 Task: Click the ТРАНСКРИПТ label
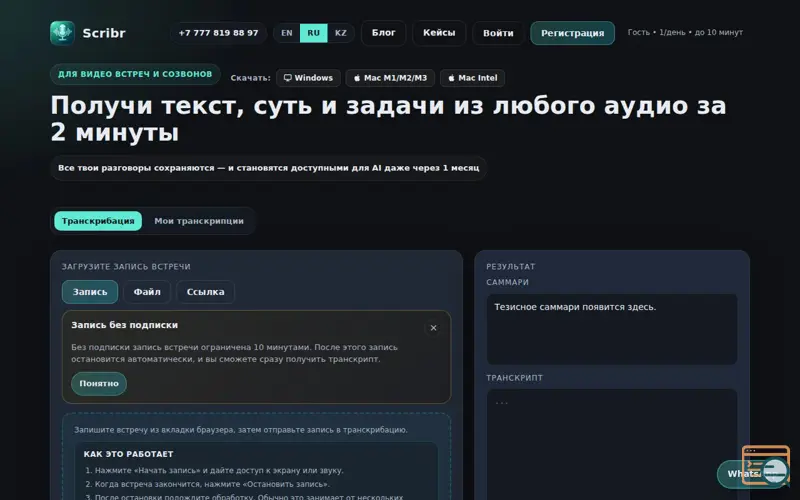coord(514,378)
